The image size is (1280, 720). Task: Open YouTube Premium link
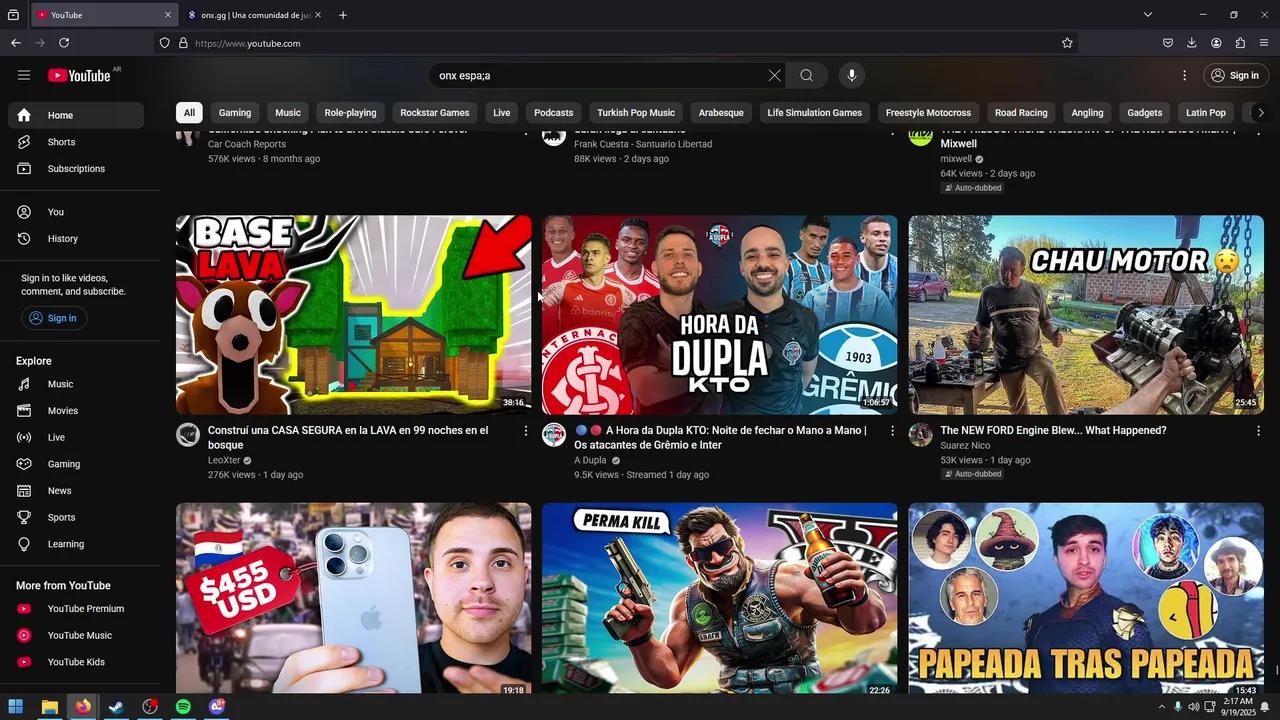click(x=76, y=609)
